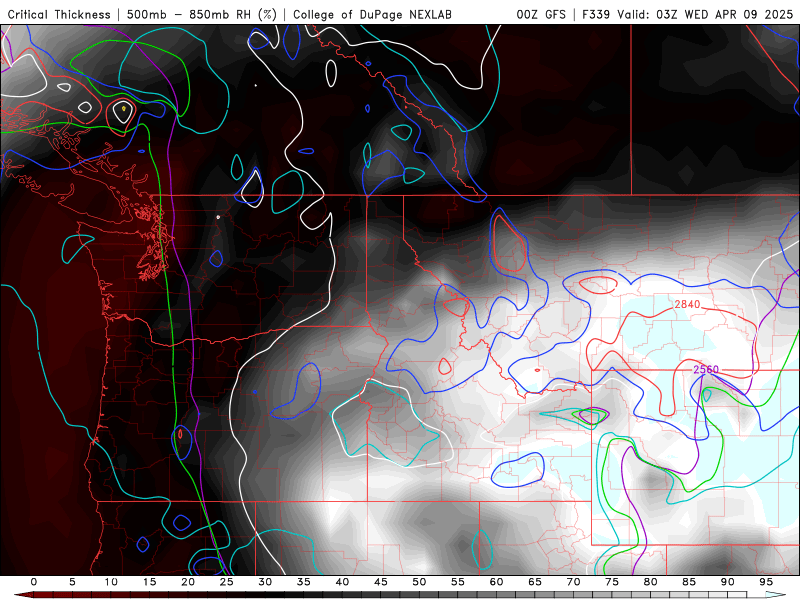Click the 'Valid: 03Z WED APR 09 2025' text
The width and height of the screenshot is (800, 600).
705,14
